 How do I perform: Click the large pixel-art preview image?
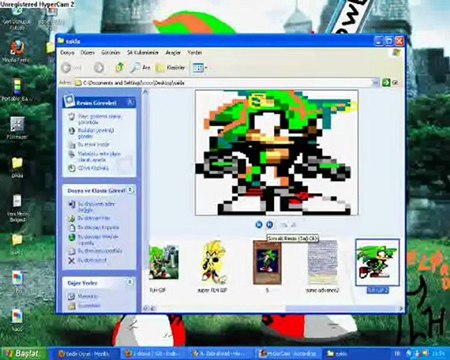[x=277, y=152]
